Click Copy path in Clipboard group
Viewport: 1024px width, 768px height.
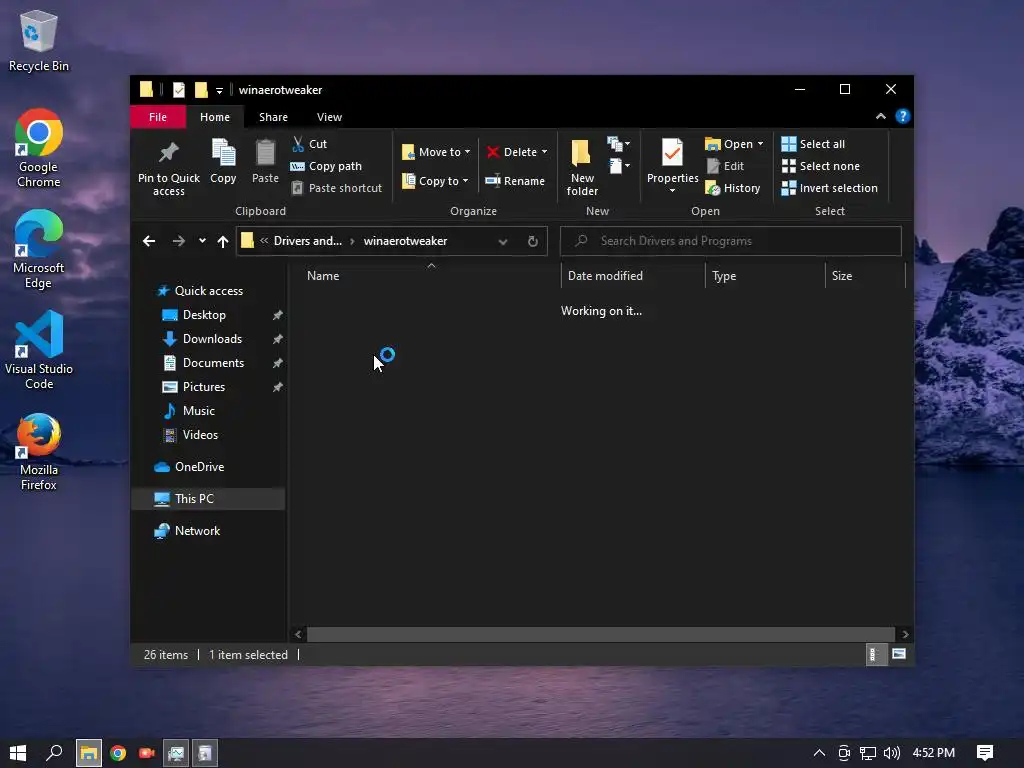(326, 166)
